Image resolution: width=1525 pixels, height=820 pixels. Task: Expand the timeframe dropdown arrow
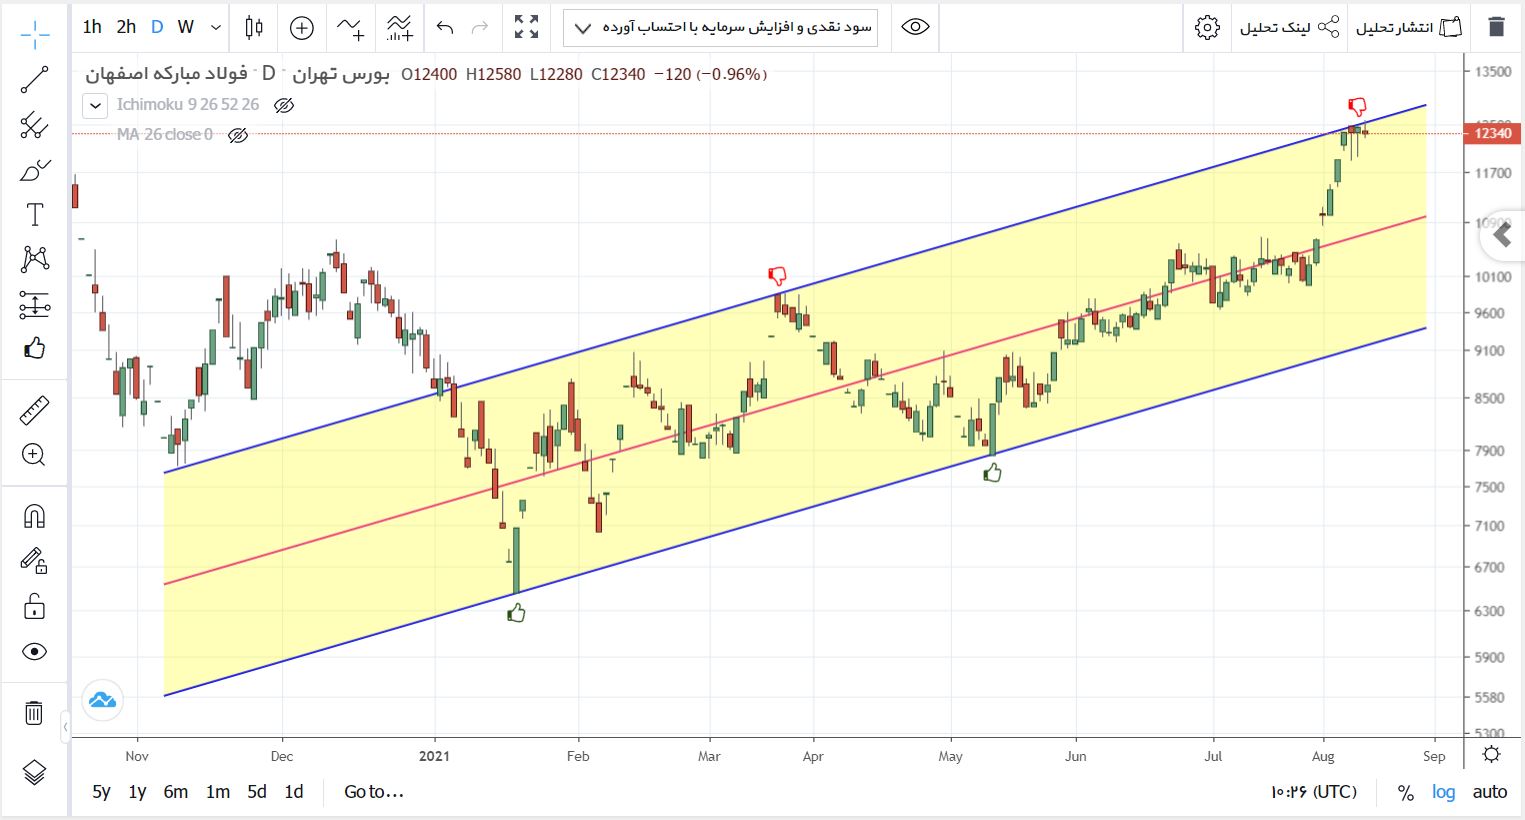(x=216, y=28)
